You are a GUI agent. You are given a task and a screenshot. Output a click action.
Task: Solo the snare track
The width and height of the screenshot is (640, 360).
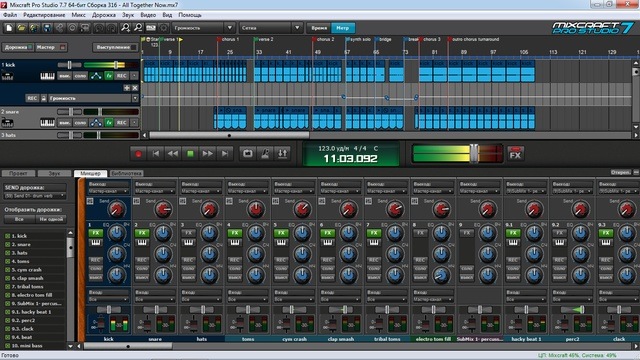80,122
